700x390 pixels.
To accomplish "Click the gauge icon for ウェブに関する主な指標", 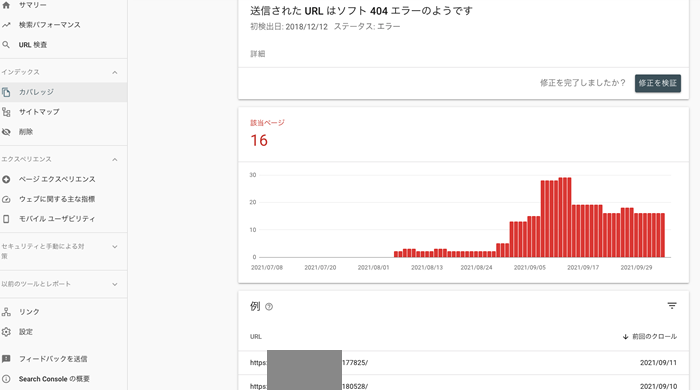I will (6, 199).
